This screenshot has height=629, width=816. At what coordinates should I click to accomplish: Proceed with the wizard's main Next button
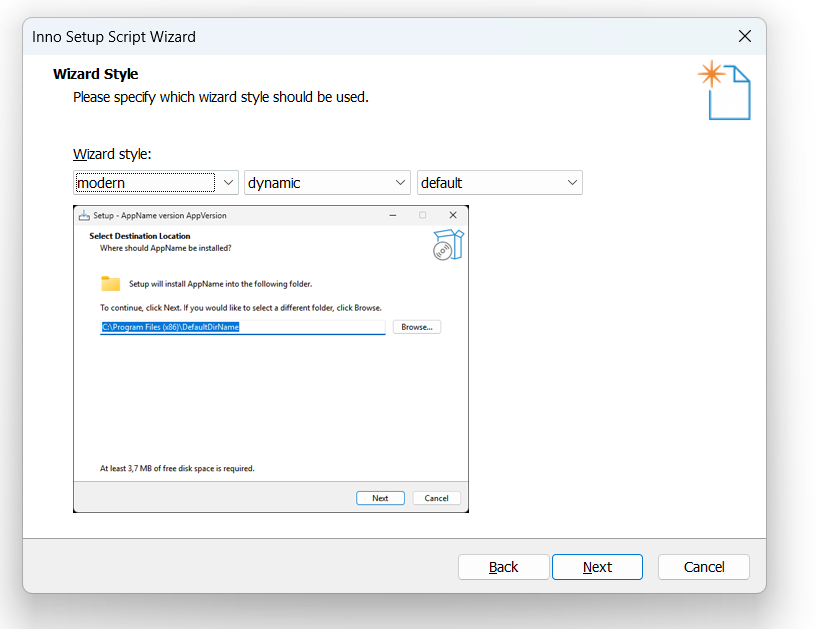click(x=597, y=567)
